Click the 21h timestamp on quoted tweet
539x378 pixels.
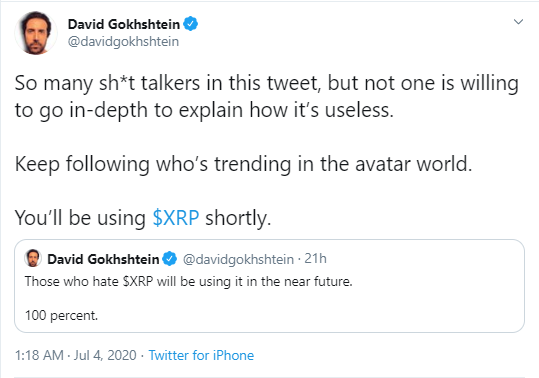[x=315, y=258]
